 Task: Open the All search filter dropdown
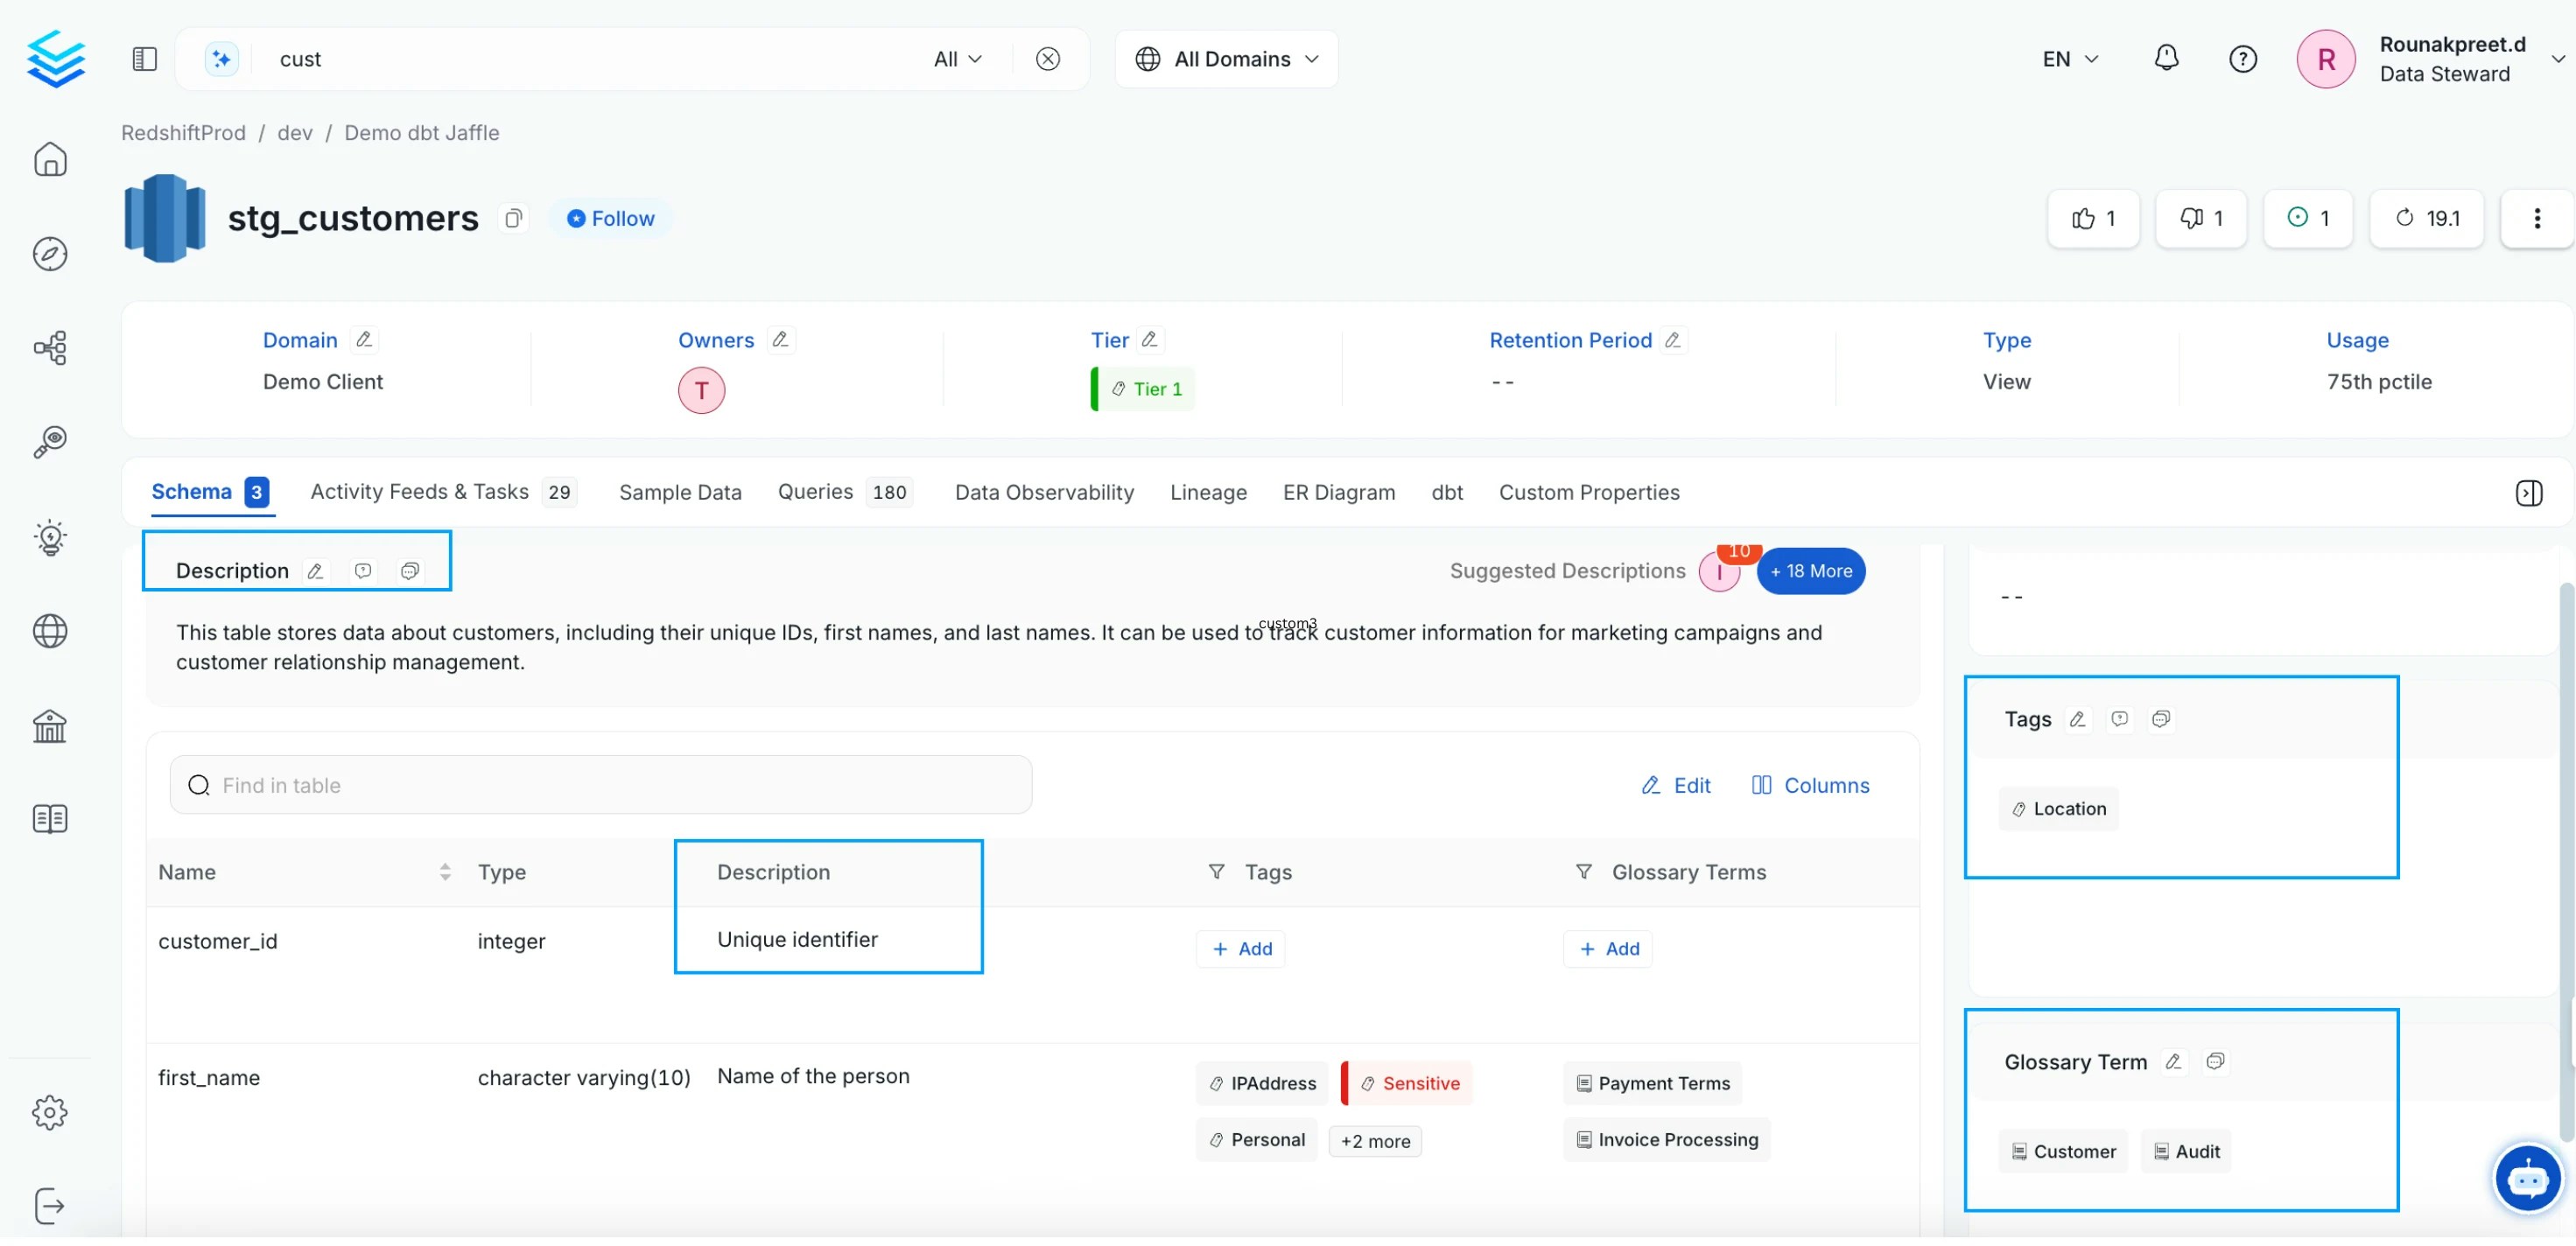957,59
